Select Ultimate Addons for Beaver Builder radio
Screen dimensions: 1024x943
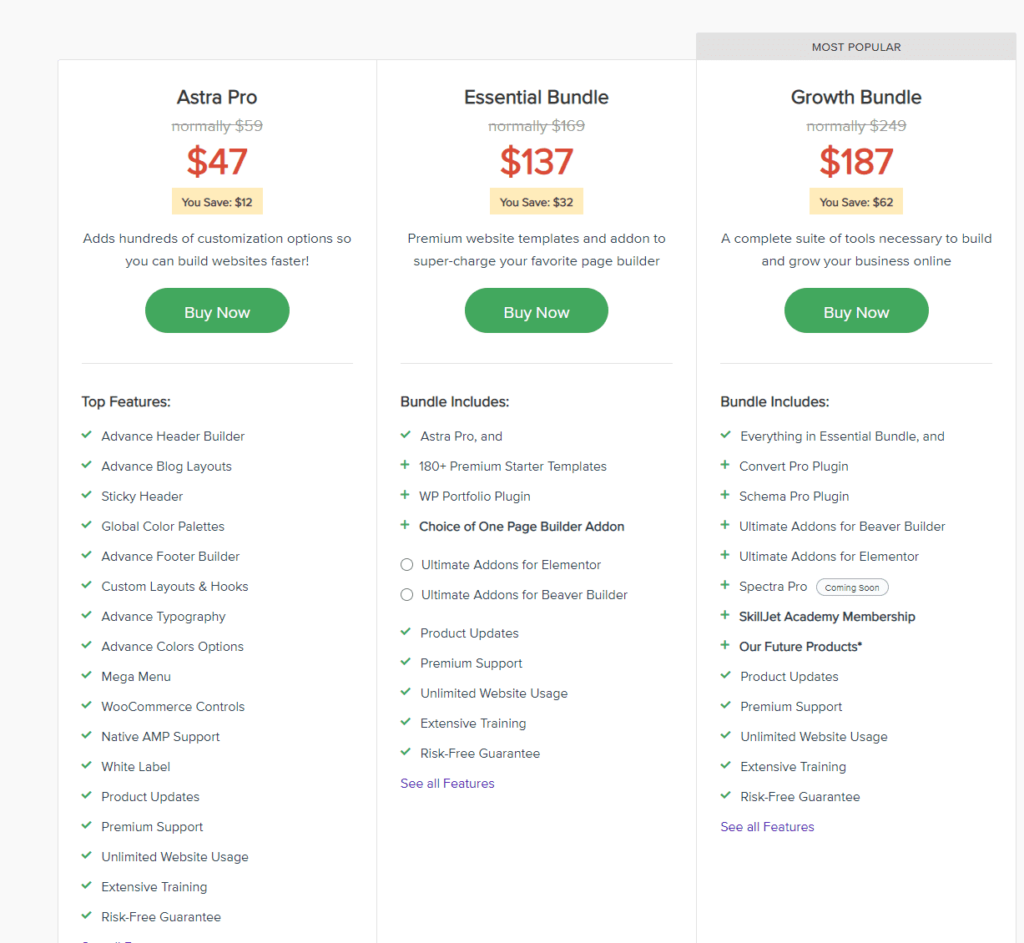[407, 595]
